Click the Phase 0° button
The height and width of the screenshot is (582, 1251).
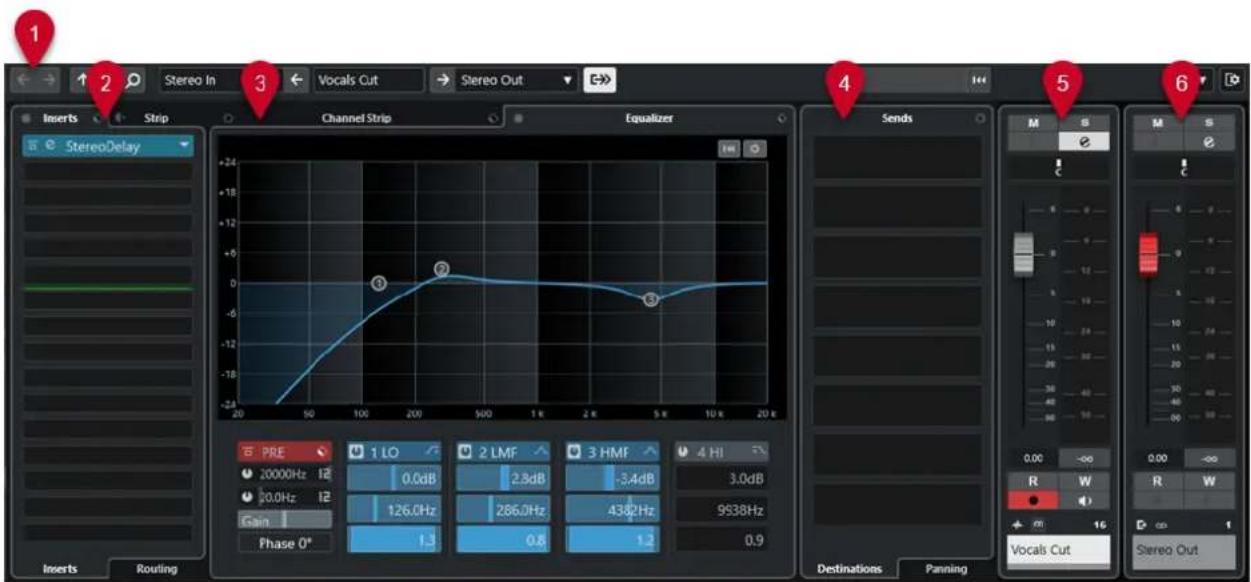285,543
